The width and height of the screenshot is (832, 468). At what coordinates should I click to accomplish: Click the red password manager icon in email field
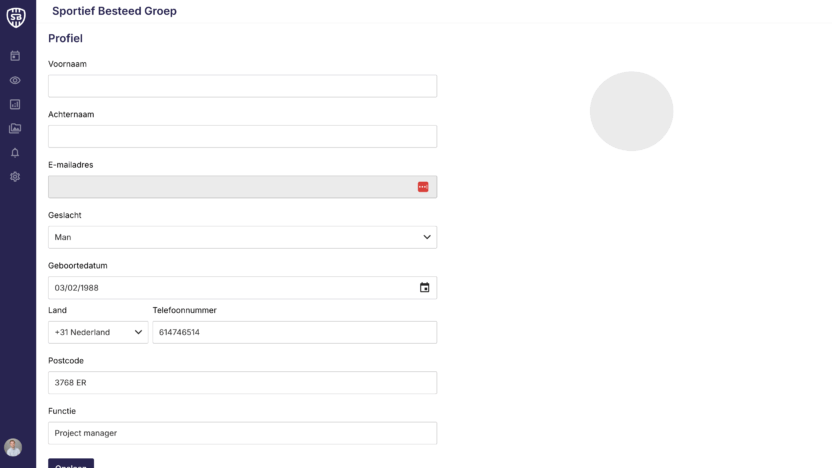[423, 187]
